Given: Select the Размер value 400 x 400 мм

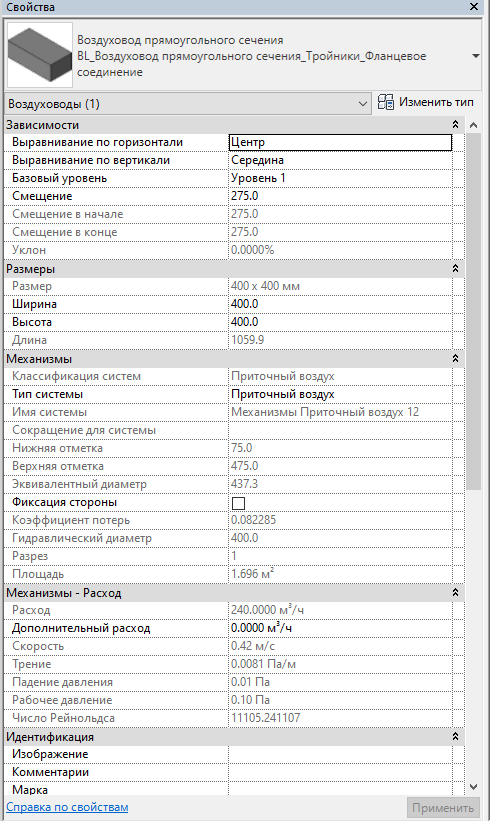Looking at the screenshot, I should click(x=265, y=286).
